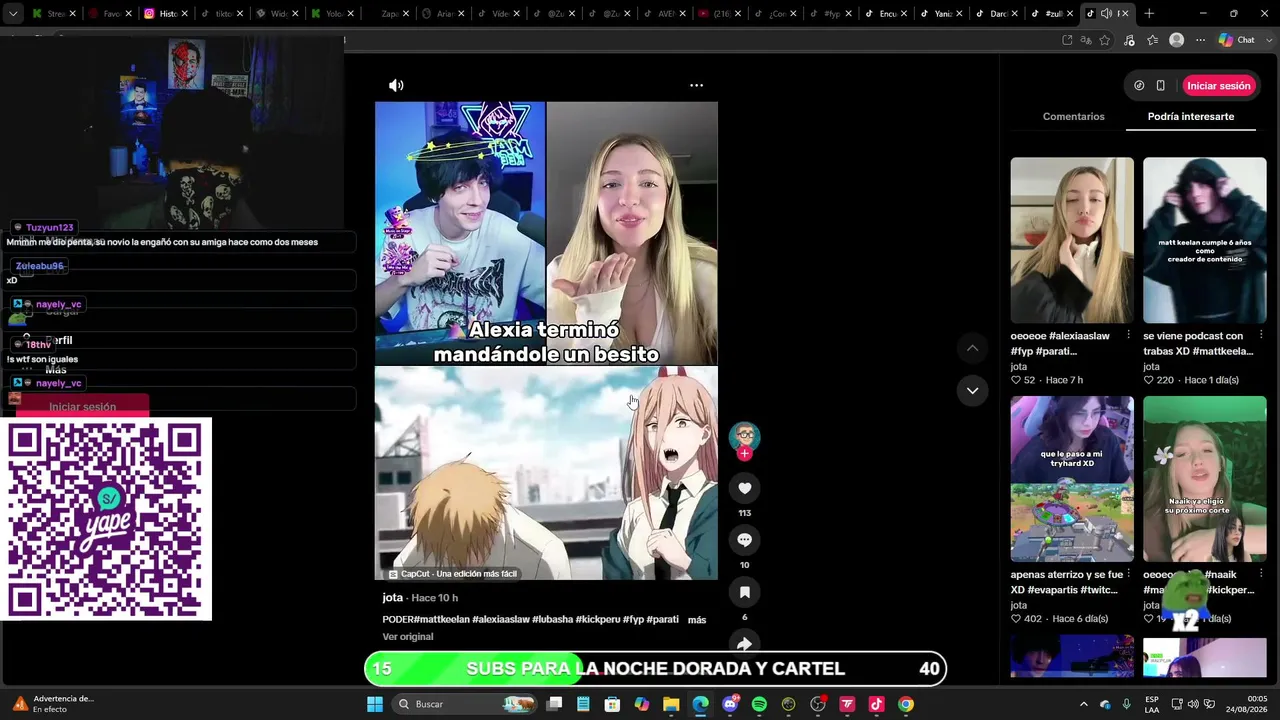The width and height of the screenshot is (1280, 720).
Task: Open Google Chrome on the taskbar
Action: [x=905, y=704]
